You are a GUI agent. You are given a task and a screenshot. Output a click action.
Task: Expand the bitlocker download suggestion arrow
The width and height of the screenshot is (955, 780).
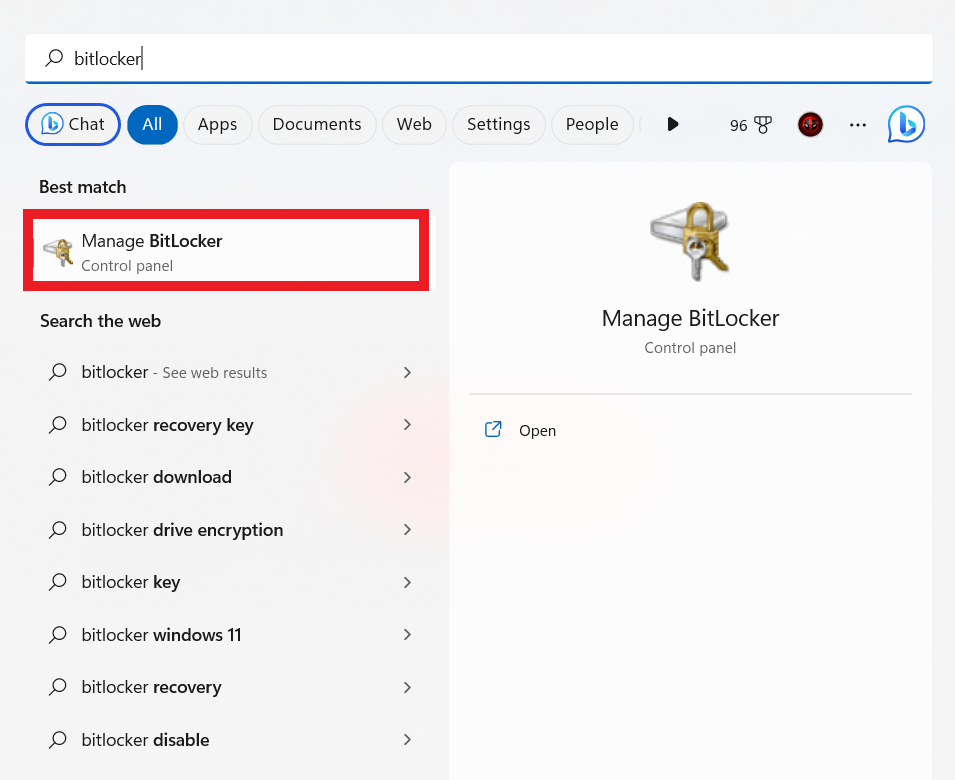point(407,478)
